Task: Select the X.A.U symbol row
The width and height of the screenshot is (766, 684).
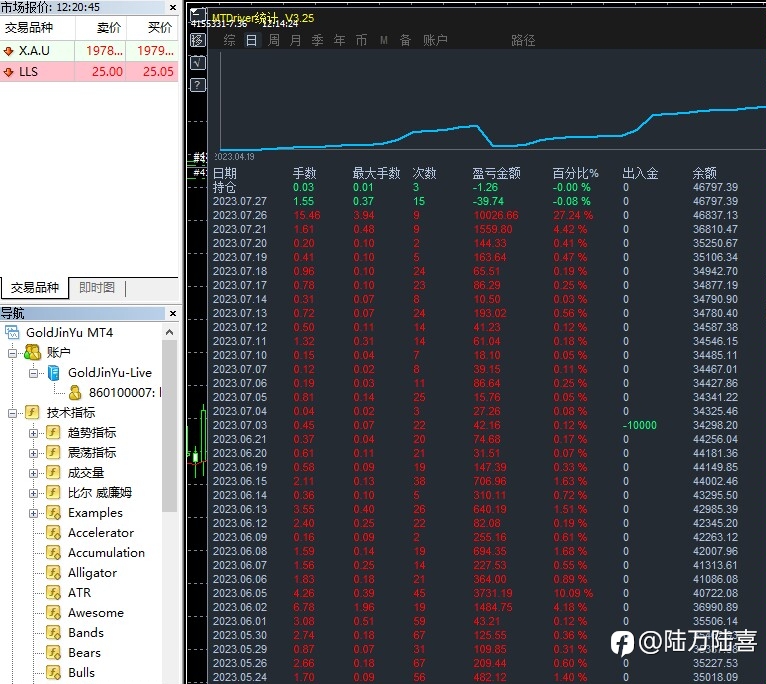Action: tap(89, 51)
